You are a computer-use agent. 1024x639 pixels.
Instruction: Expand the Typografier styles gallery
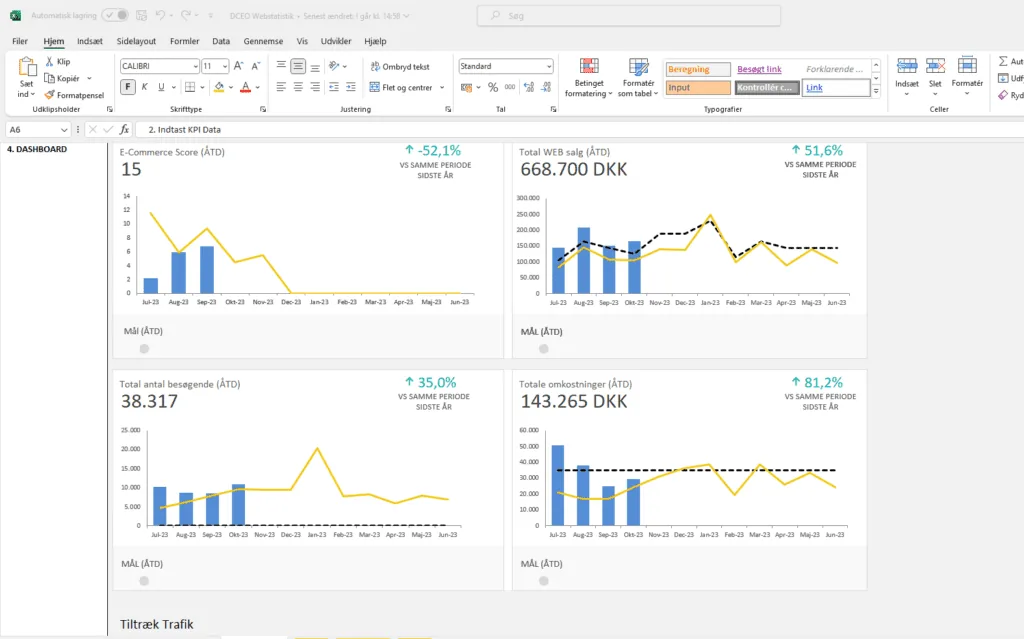[876, 92]
